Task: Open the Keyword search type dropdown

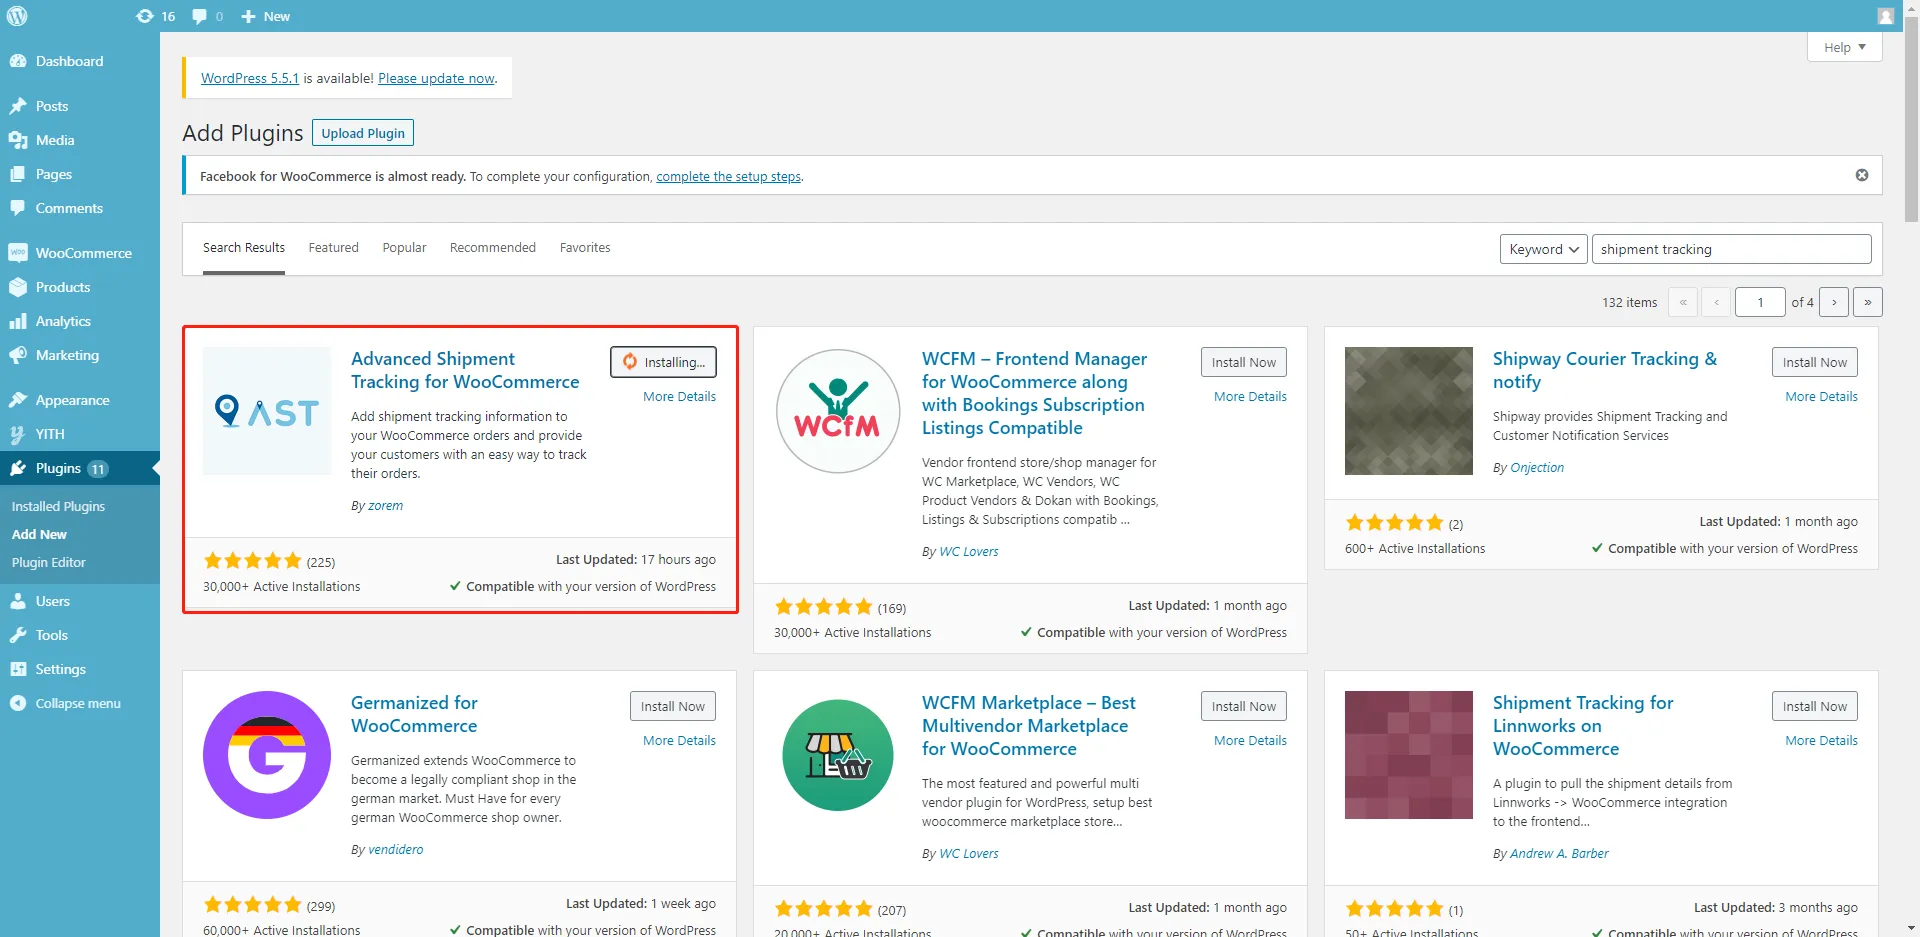Action: click(1543, 249)
